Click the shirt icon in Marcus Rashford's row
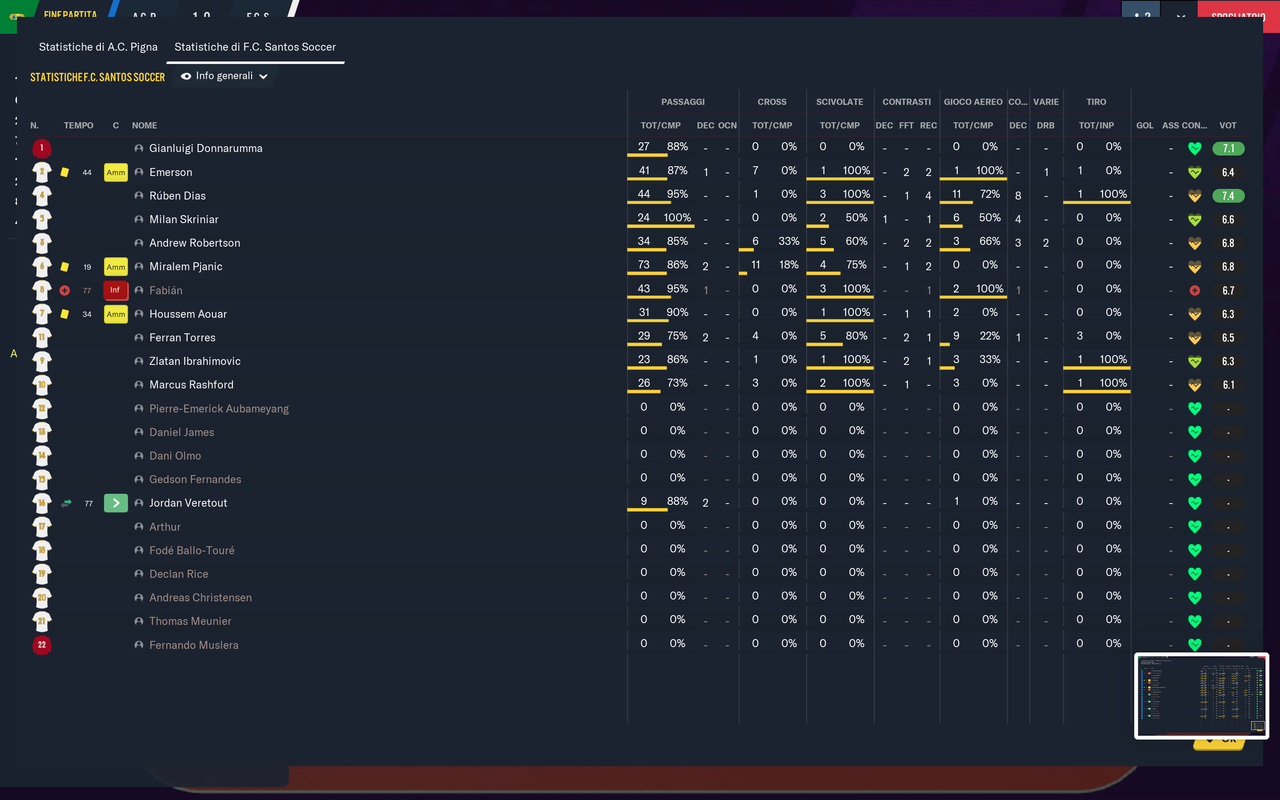The image size is (1280, 800). point(41,385)
